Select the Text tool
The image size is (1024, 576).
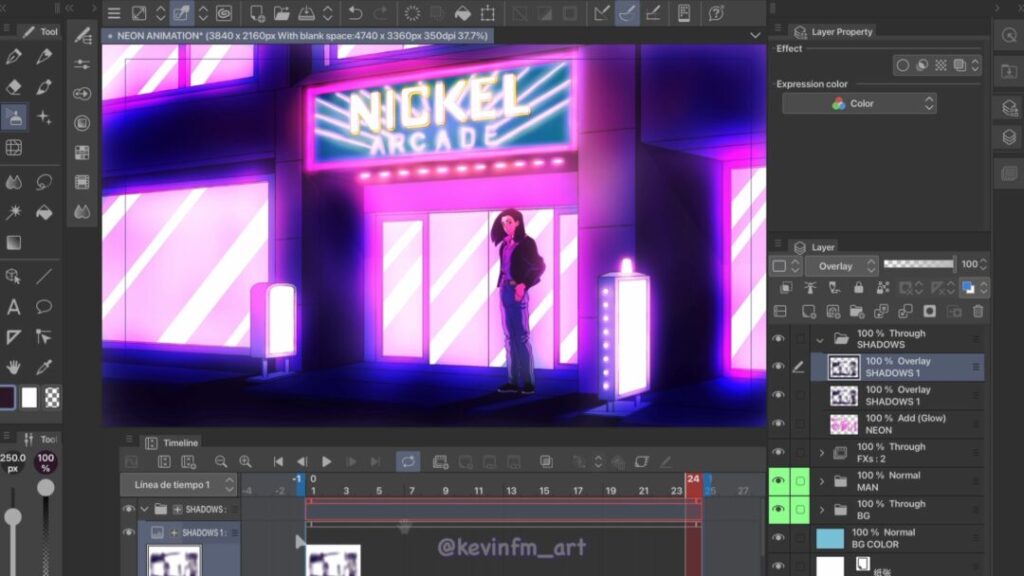click(14, 307)
